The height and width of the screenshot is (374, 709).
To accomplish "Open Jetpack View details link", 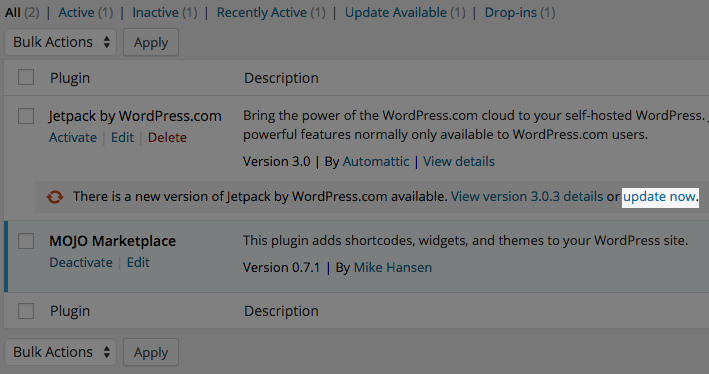I will point(459,161).
